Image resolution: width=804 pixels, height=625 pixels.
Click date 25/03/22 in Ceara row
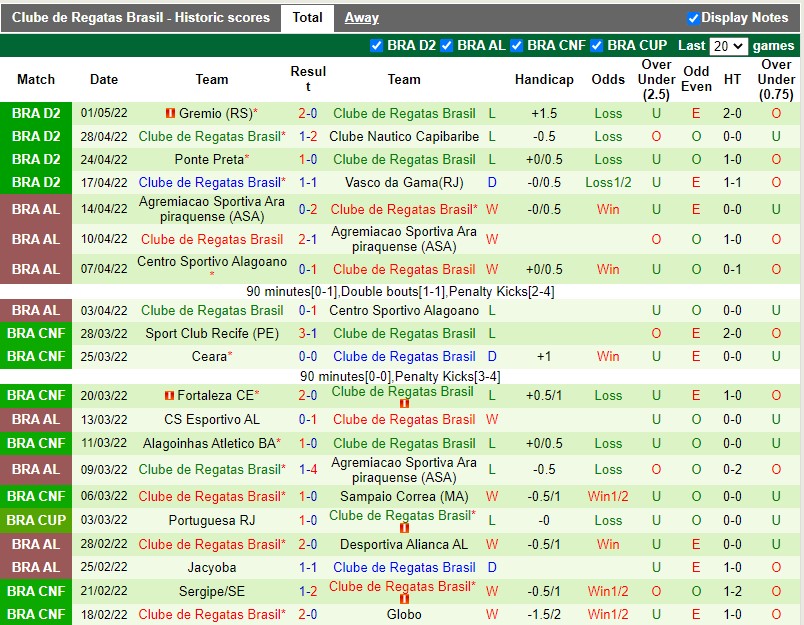coord(104,356)
